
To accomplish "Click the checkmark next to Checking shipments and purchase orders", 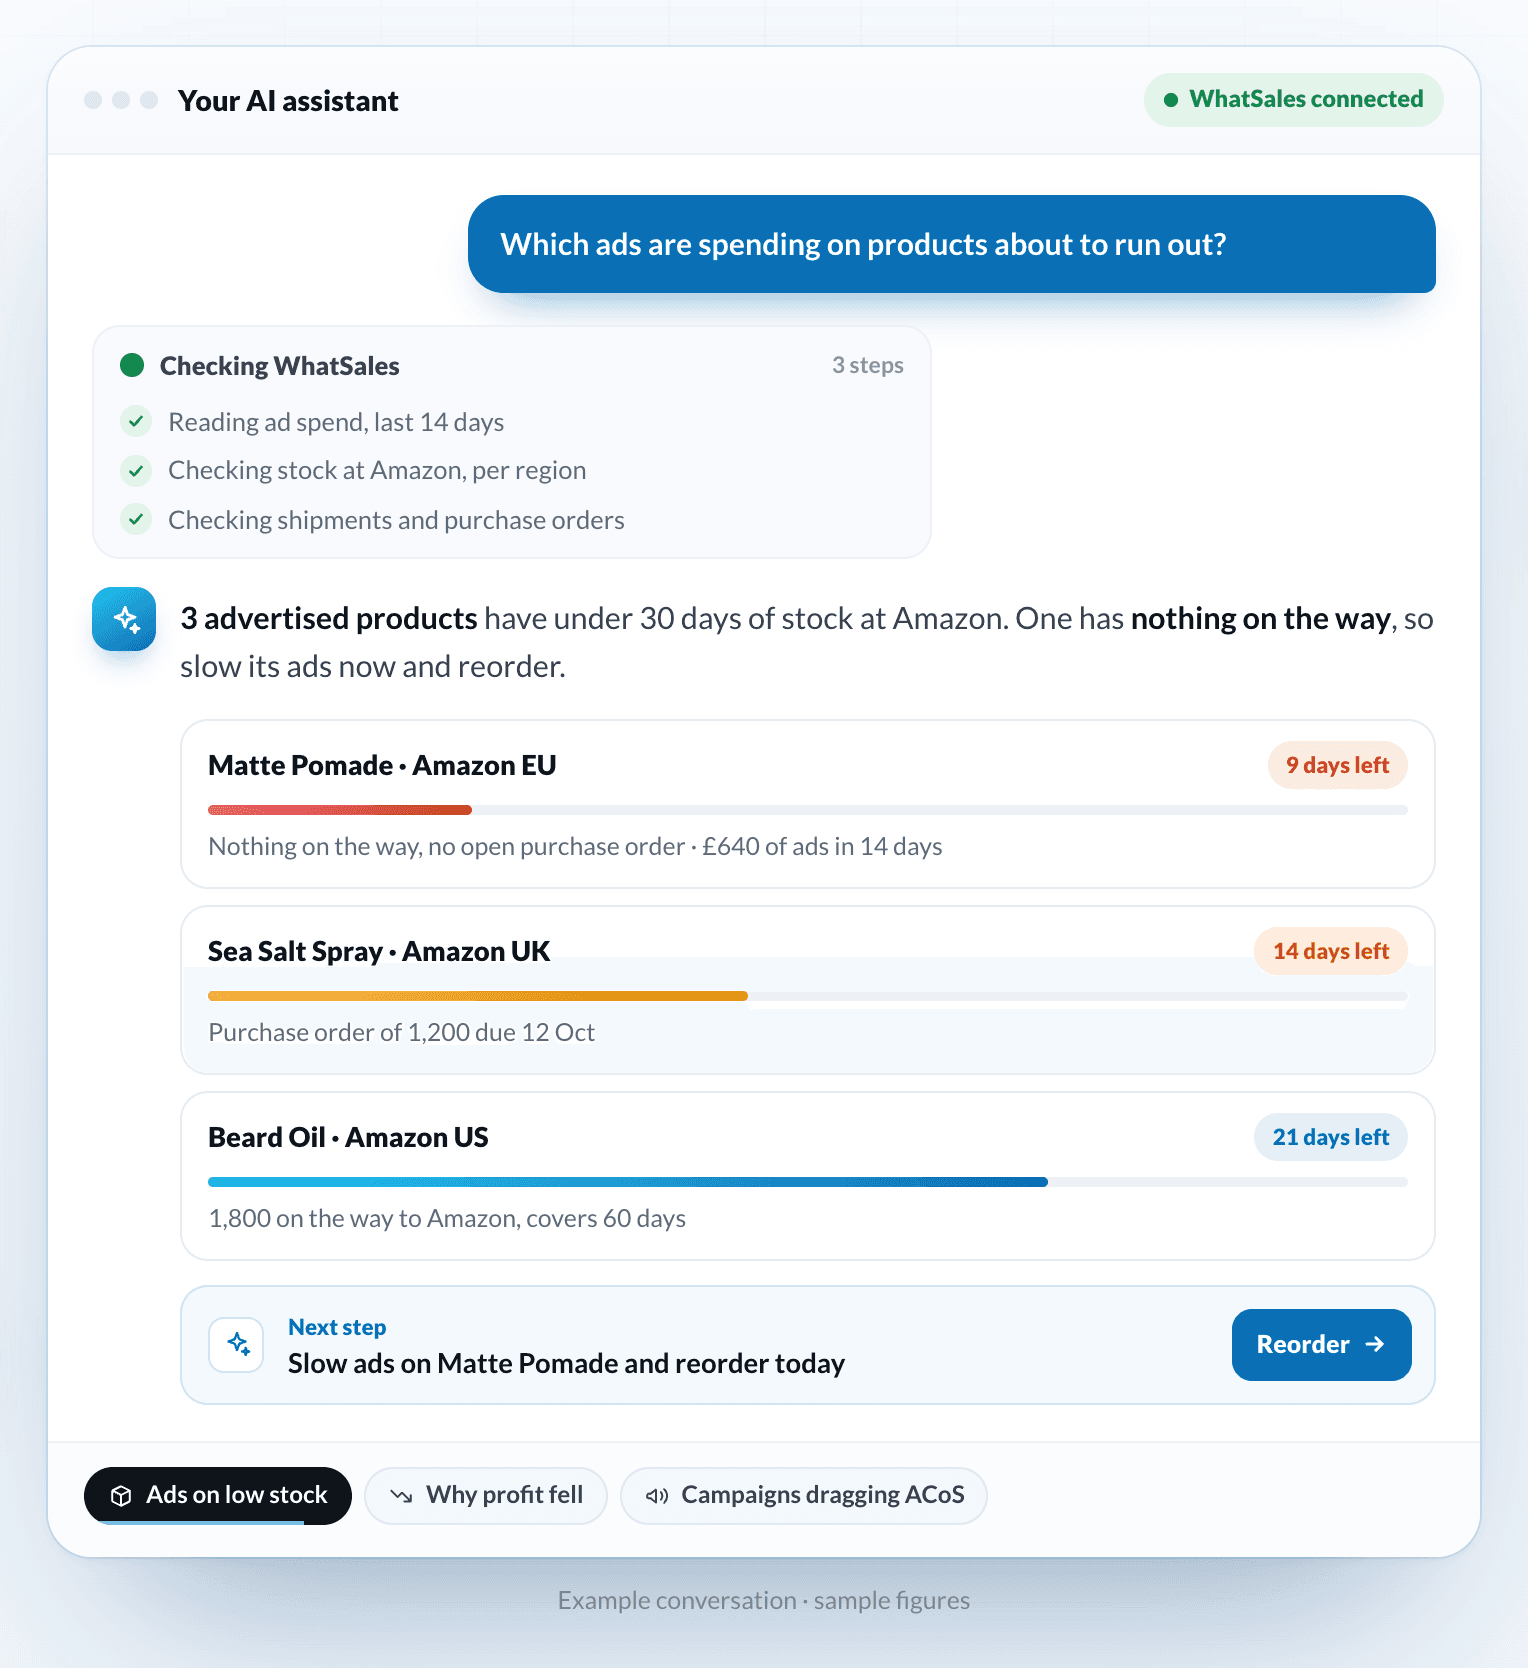I will click(x=136, y=520).
